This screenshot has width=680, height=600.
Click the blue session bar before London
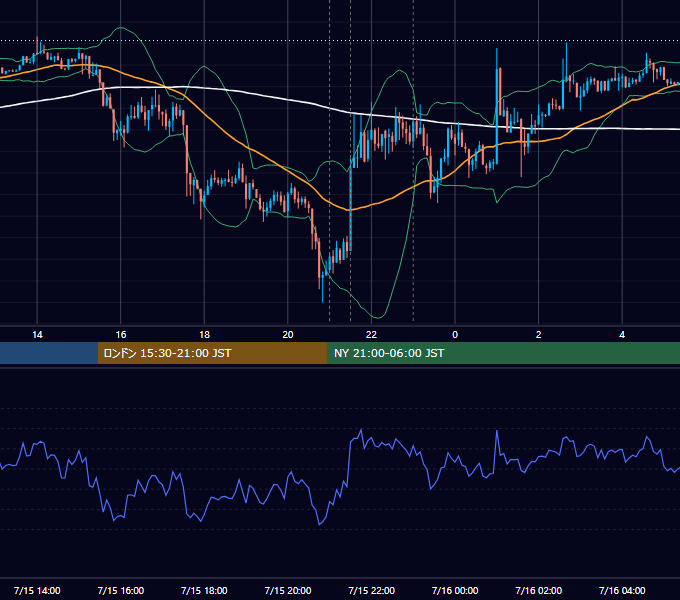[x=49, y=353]
